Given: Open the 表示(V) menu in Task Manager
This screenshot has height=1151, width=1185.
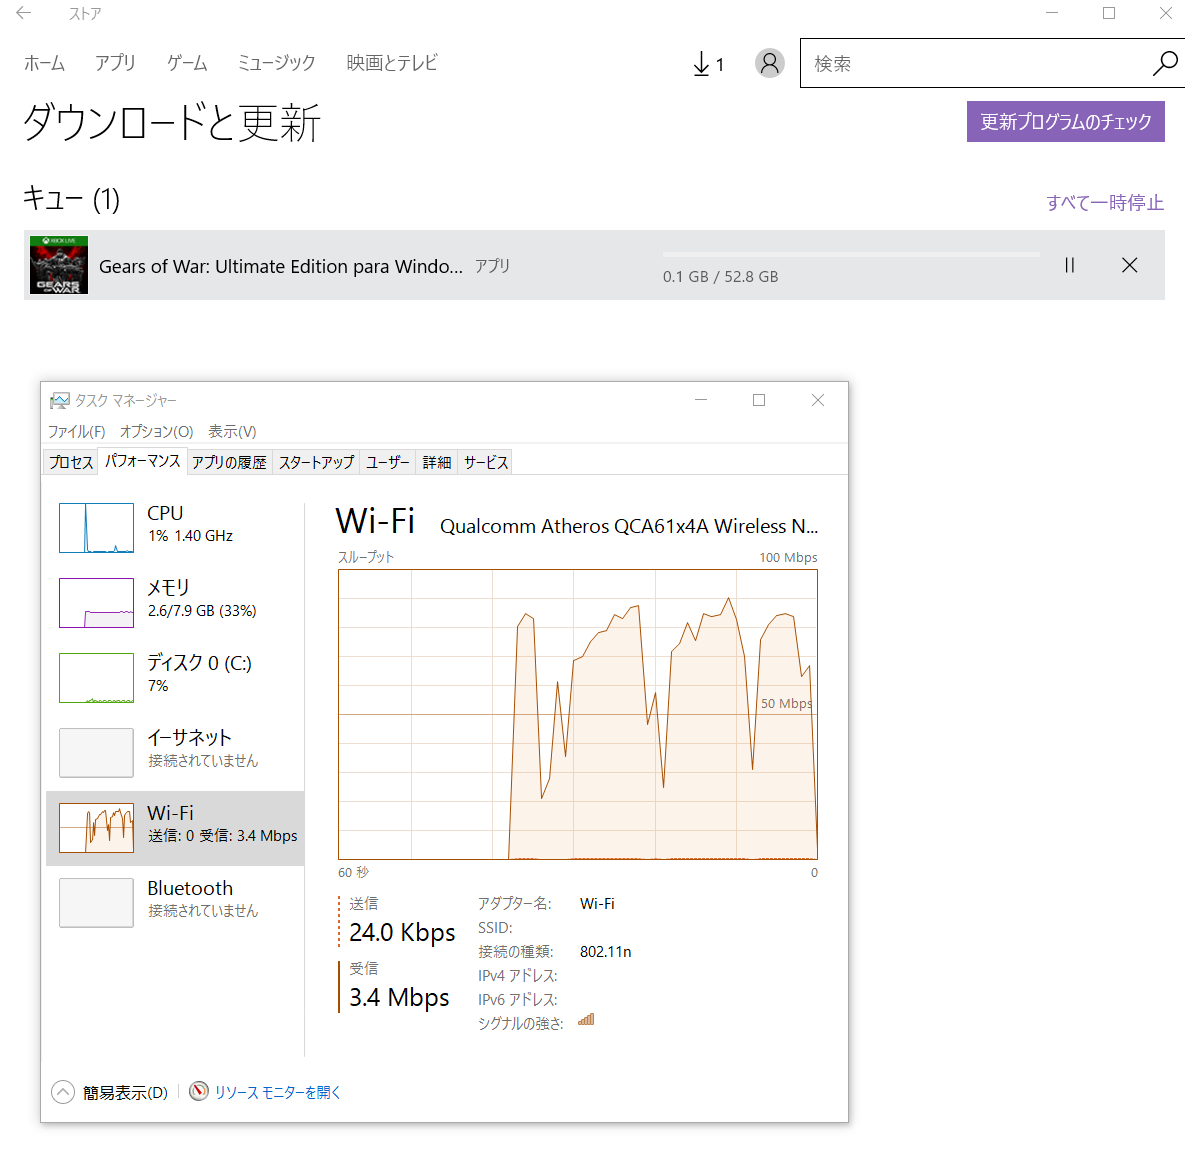Looking at the screenshot, I should click(232, 432).
